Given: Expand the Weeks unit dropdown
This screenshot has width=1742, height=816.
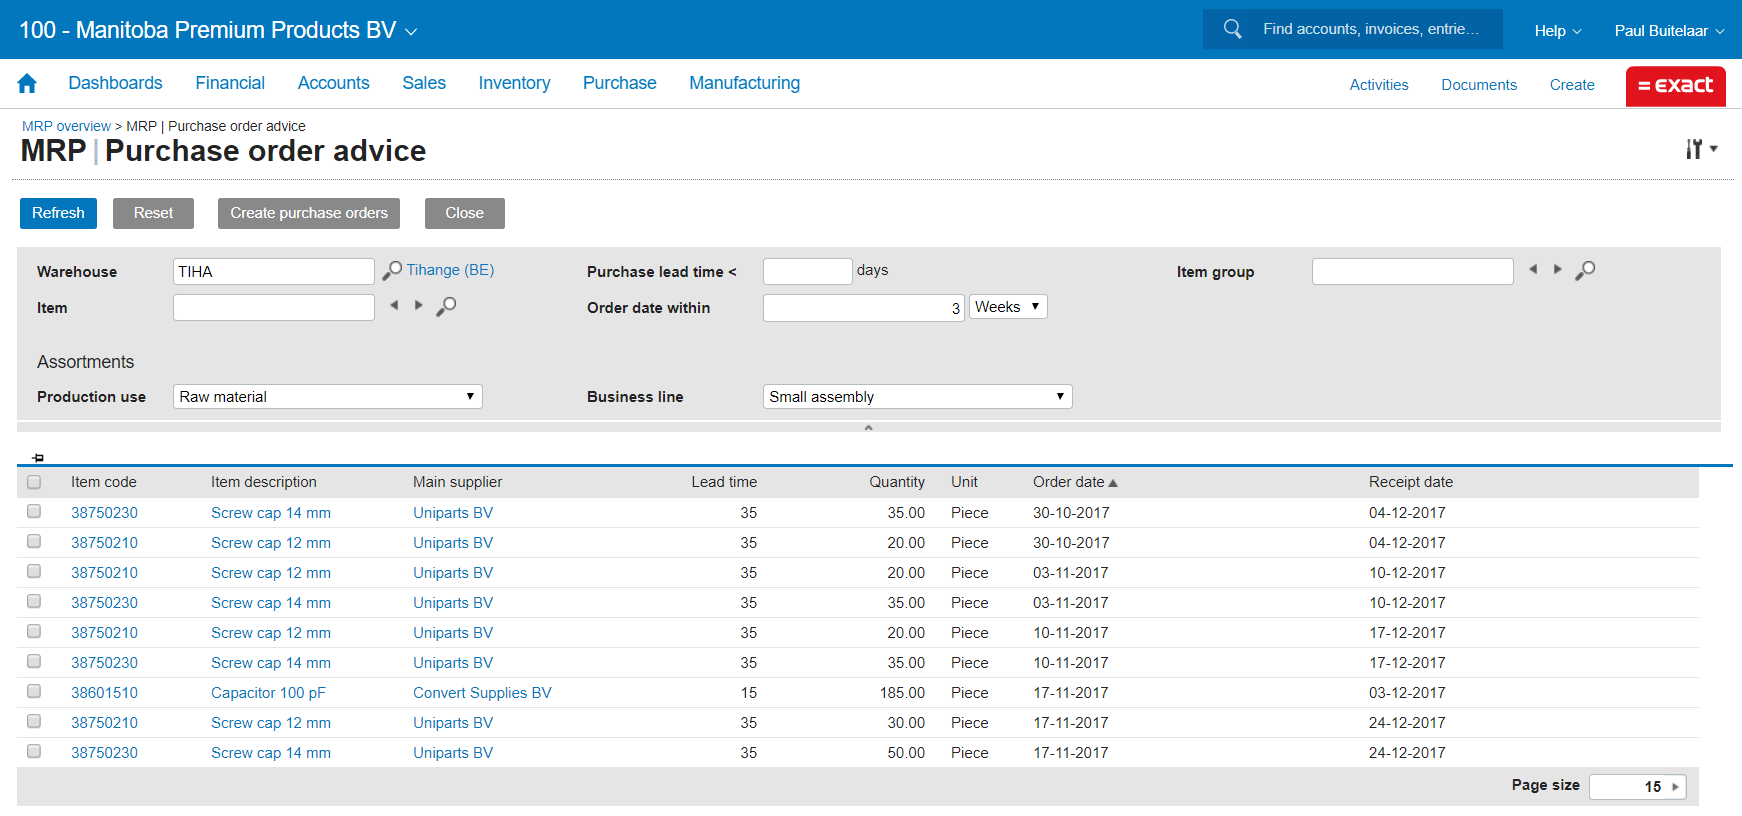Looking at the screenshot, I should pyautogui.click(x=1007, y=307).
